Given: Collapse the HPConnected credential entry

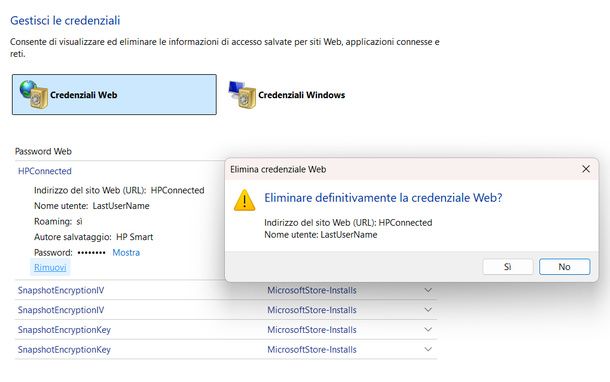Looking at the screenshot, I should click(45, 171).
